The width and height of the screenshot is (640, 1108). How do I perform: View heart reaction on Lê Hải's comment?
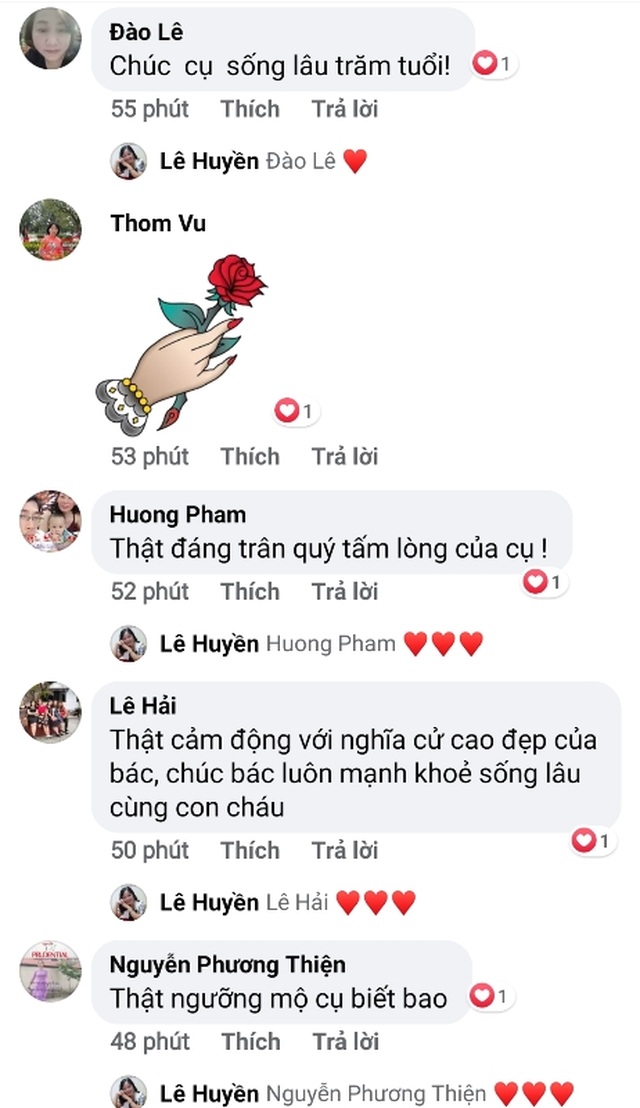coord(593,841)
